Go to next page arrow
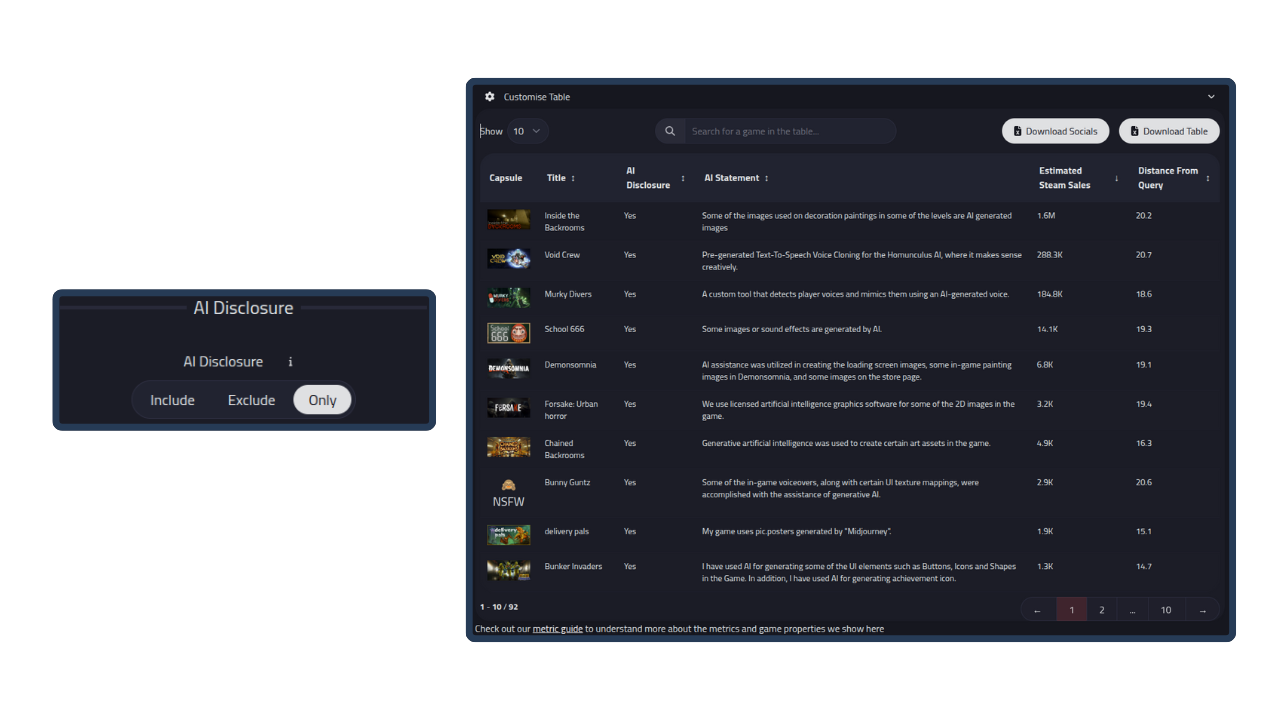 (x=1202, y=610)
